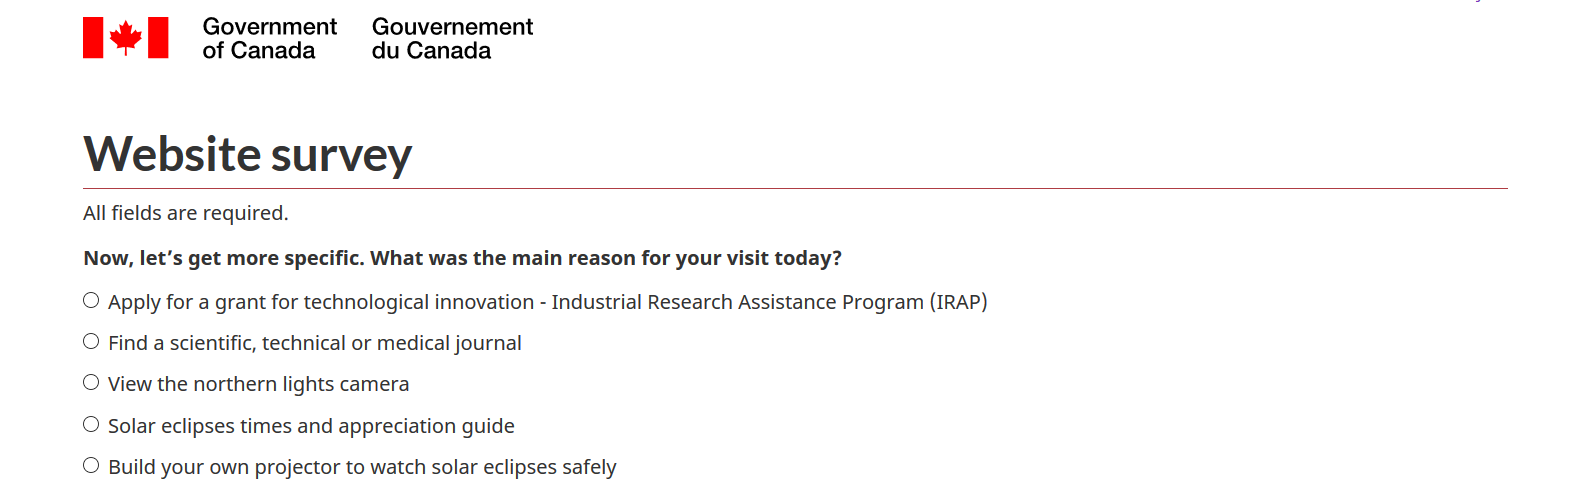The width and height of the screenshot is (1578, 490).
Task: Select the IRAP grant radio button
Action: tap(91, 300)
